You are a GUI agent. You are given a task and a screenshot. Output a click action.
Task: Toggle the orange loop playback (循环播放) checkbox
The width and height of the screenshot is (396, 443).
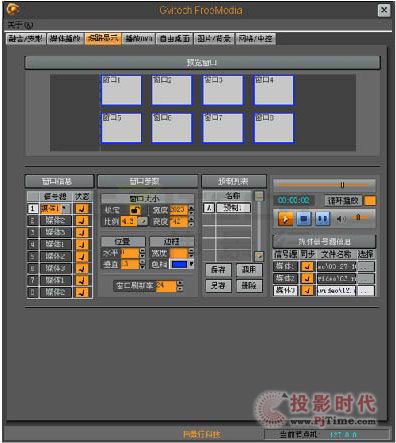point(370,200)
